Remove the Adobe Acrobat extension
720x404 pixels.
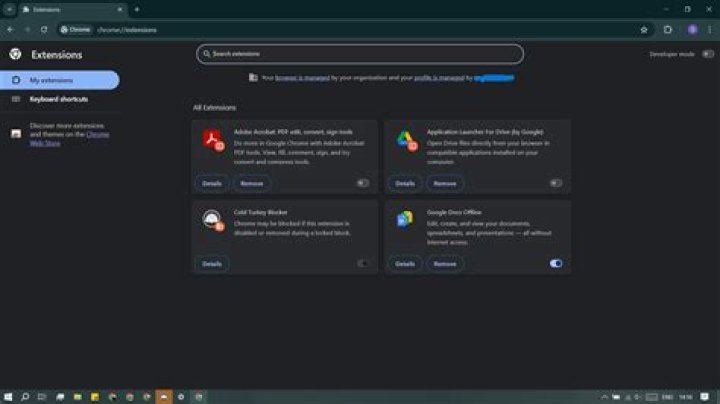252,184
